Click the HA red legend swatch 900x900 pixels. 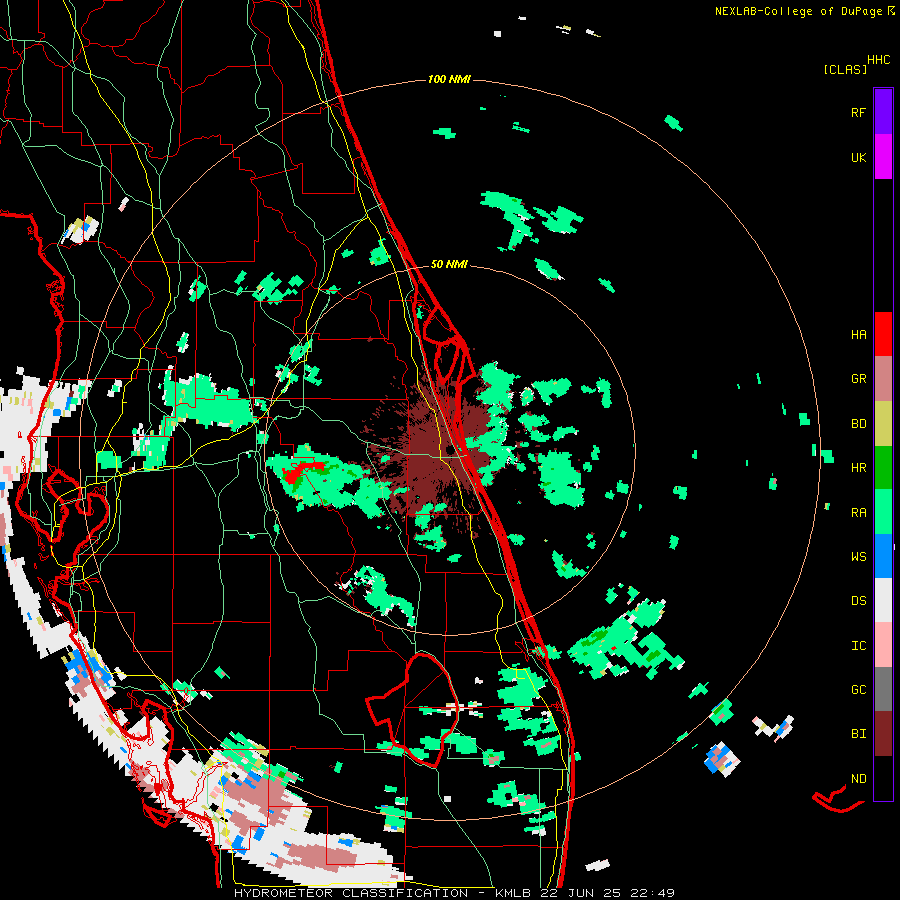883,334
